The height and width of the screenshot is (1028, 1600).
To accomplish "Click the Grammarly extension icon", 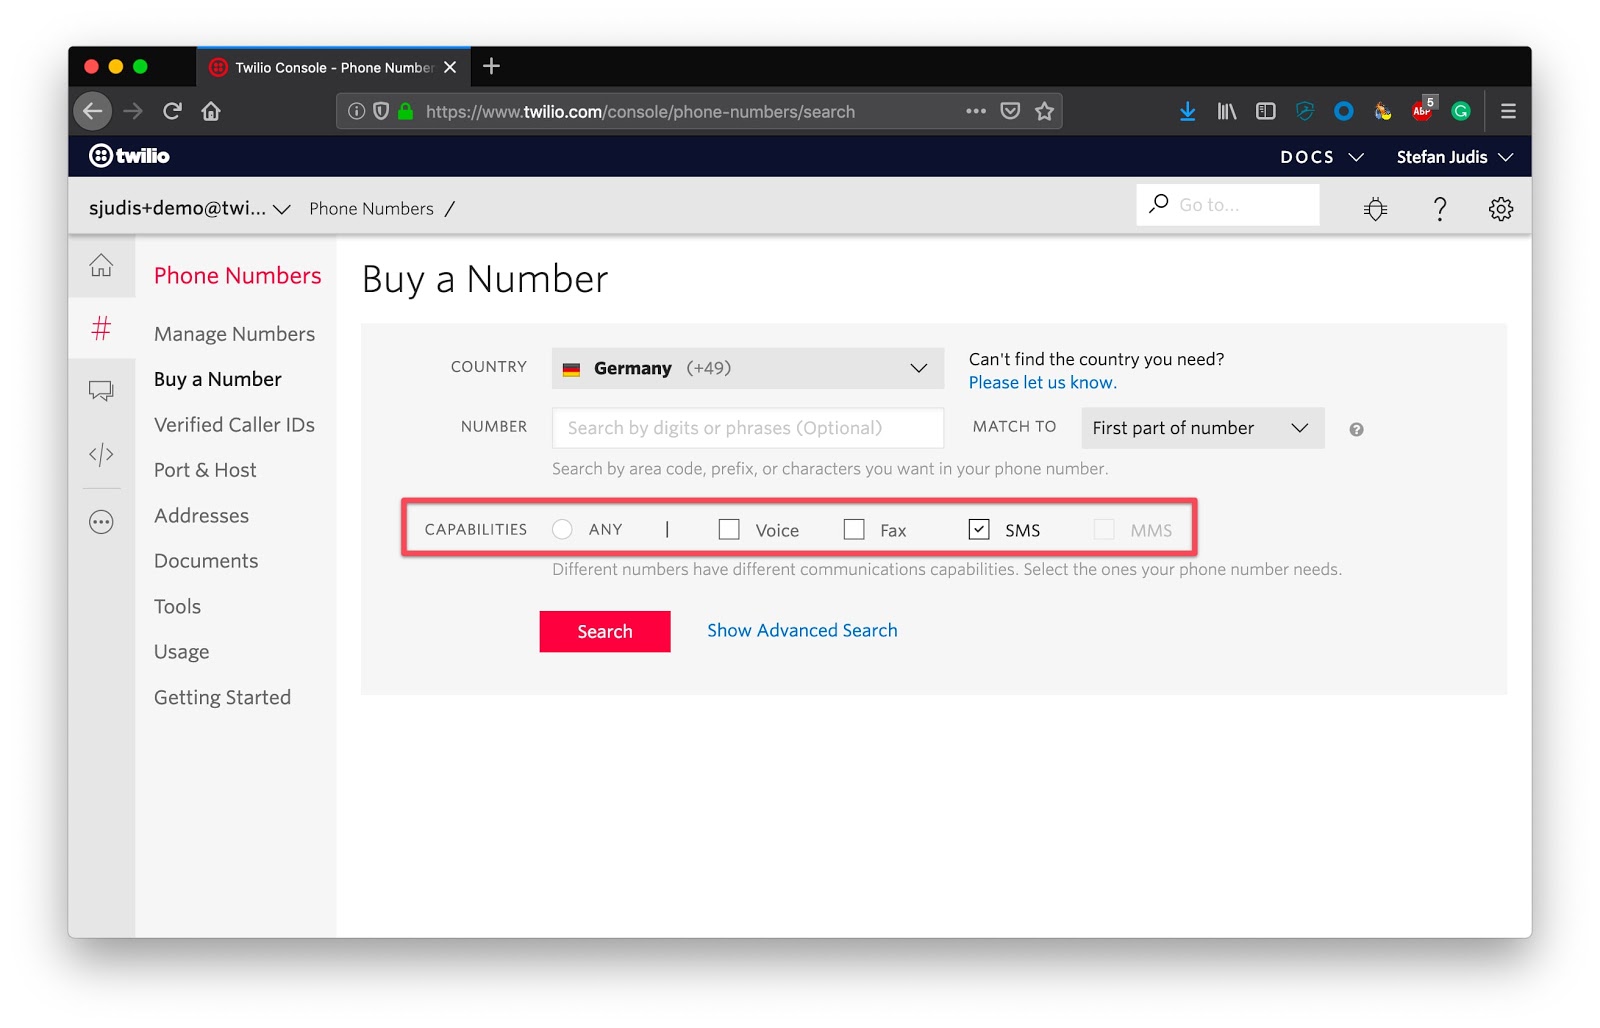I will click(x=1461, y=111).
